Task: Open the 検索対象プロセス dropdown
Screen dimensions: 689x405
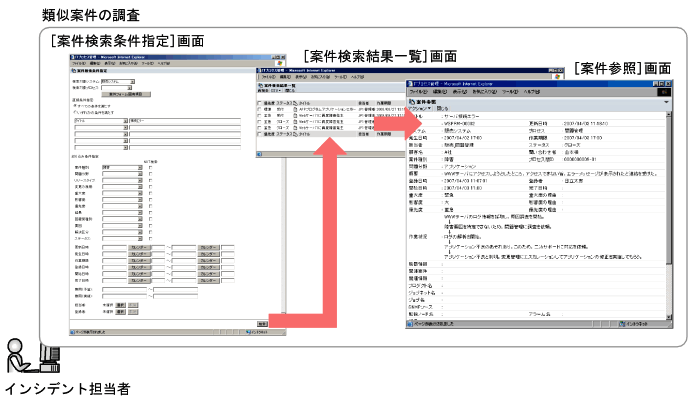Action: [118, 87]
